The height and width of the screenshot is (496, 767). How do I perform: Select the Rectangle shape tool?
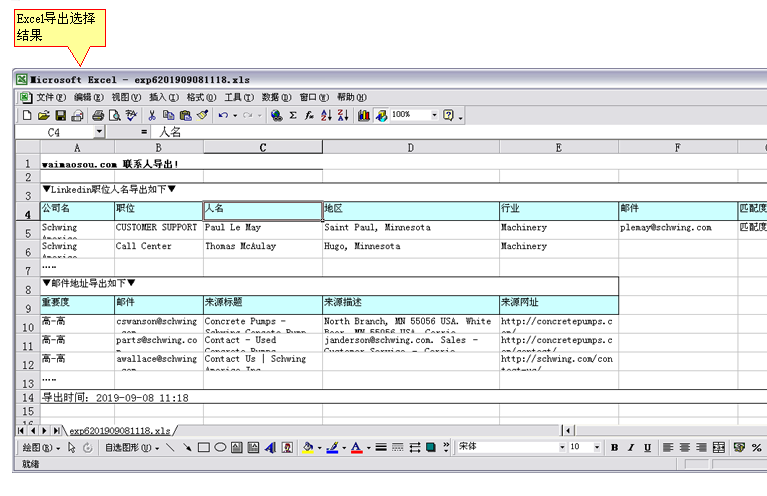(203, 448)
